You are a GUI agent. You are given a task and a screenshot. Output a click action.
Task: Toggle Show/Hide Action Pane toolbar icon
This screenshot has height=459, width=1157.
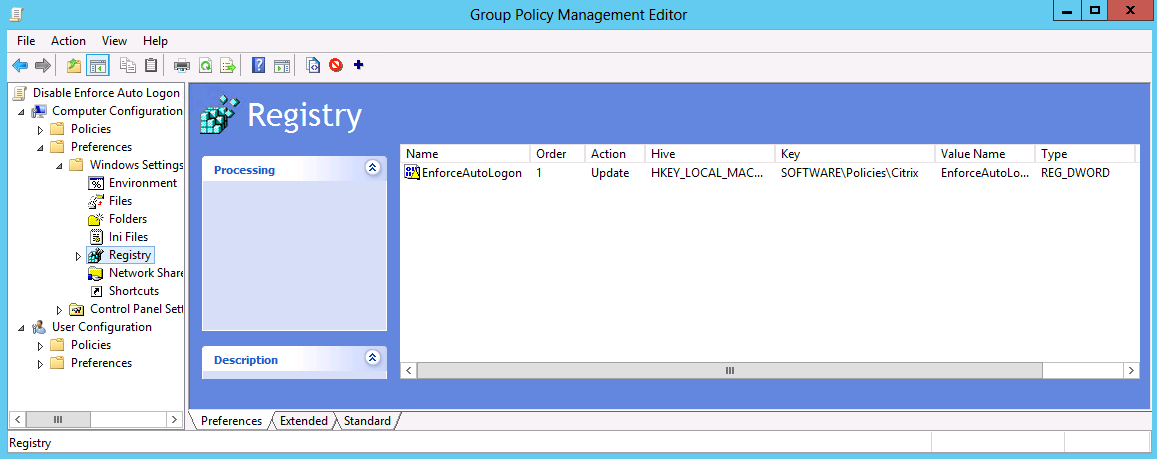281,66
